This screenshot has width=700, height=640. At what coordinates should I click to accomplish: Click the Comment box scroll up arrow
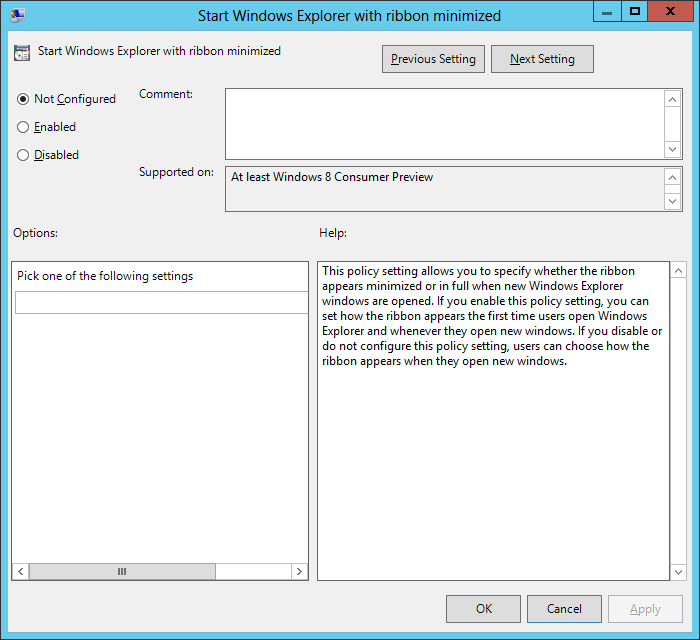click(673, 99)
